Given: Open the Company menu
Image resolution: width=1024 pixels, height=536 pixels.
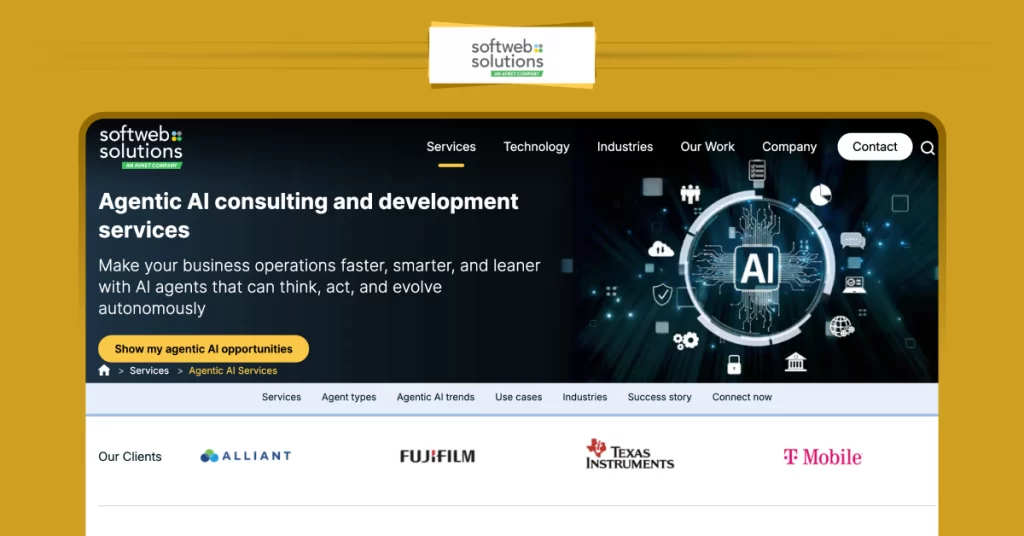Looking at the screenshot, I should [x=790, y=147].
